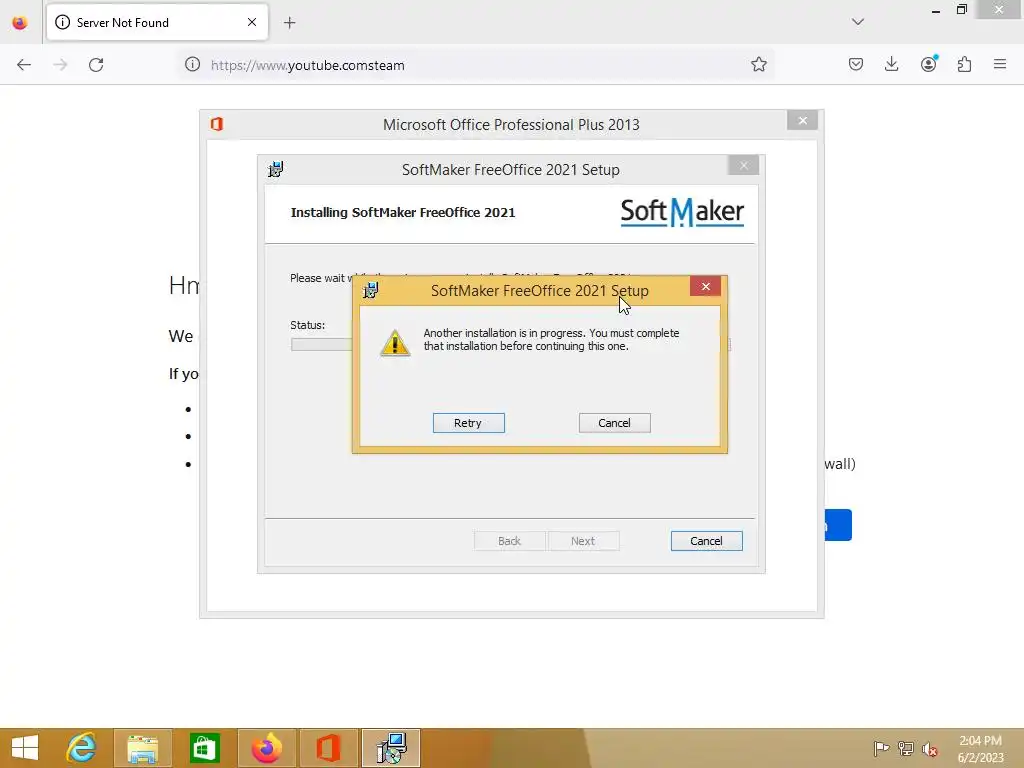1024x768 pixels.
Task: Click the Firefox logo left of tabs
Action: [x=20, y=23]
